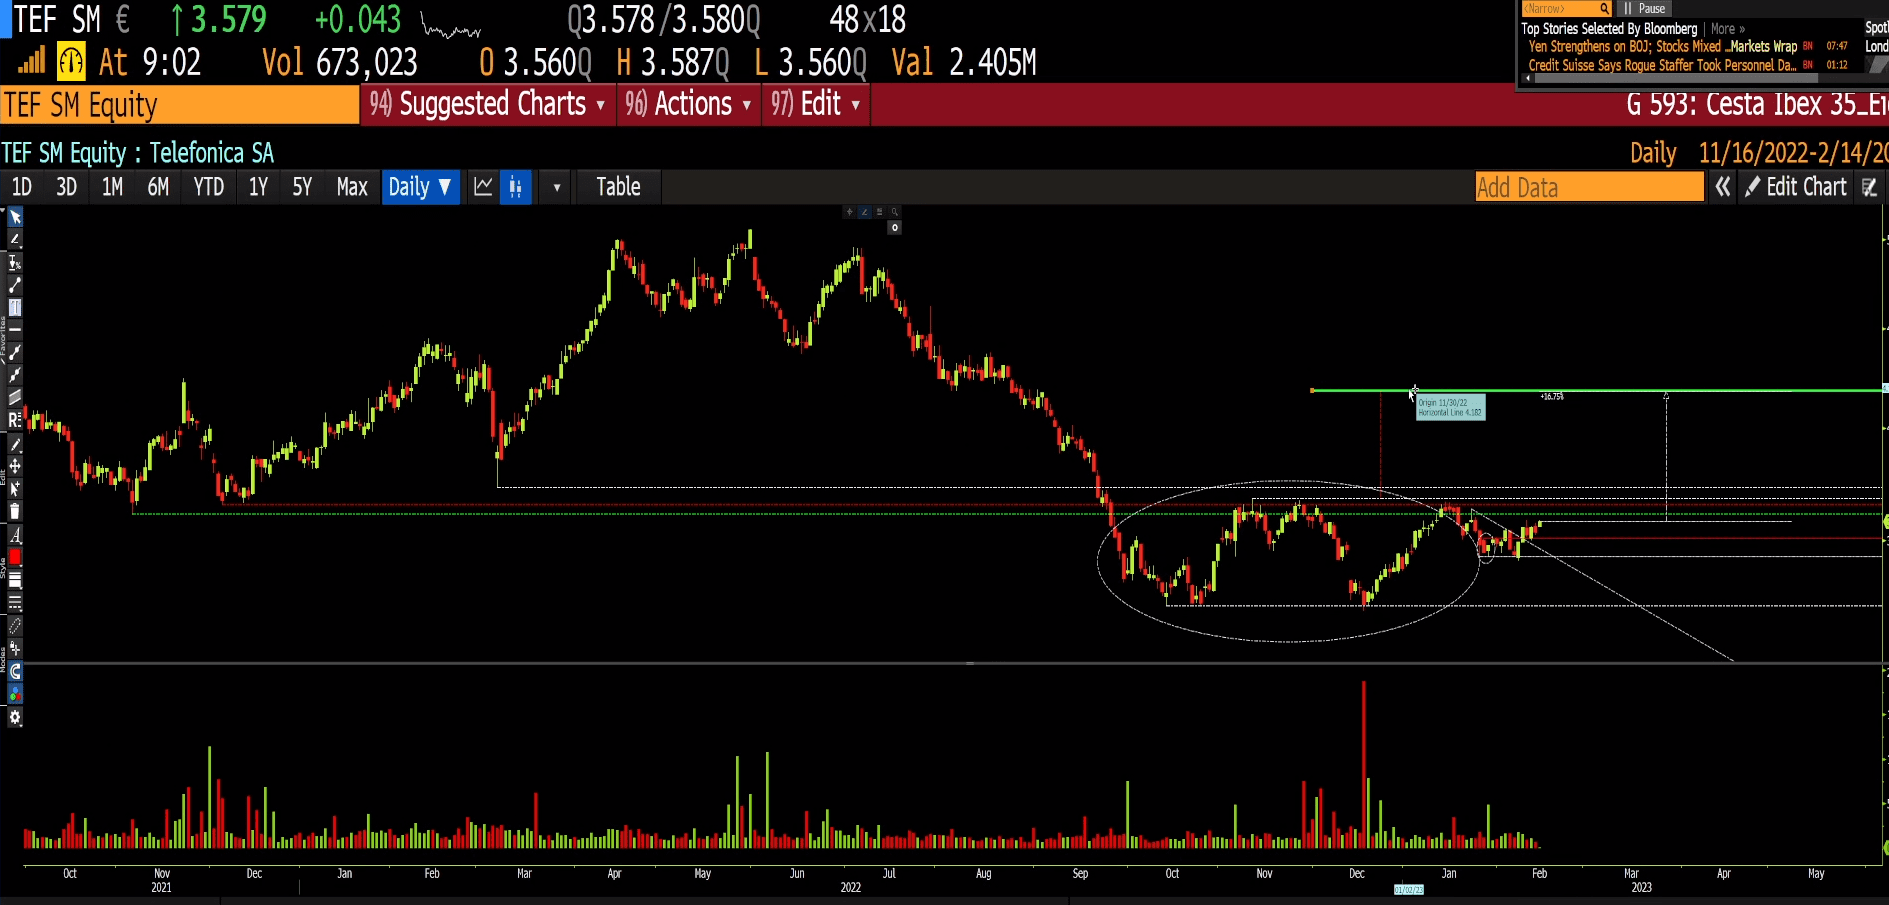Open the Yen Strengthens on BOJ story
Viewport: 1889px width, 905px height.
click(x=1662, y=47)
